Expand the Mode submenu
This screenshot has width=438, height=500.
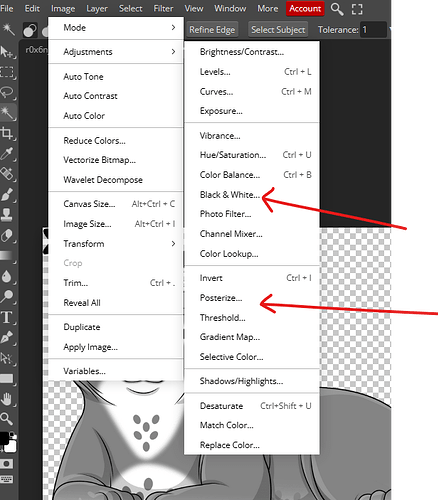[116, 28]
